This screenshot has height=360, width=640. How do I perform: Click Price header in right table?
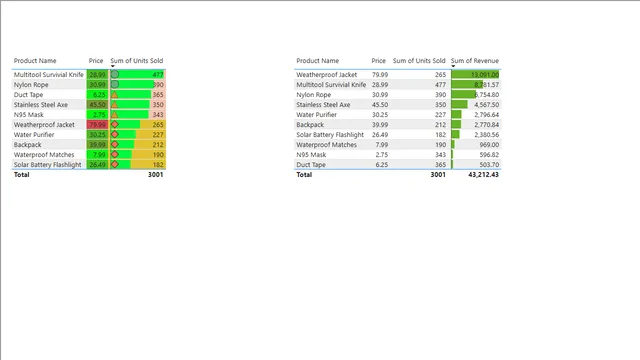(x=378, y=61)
